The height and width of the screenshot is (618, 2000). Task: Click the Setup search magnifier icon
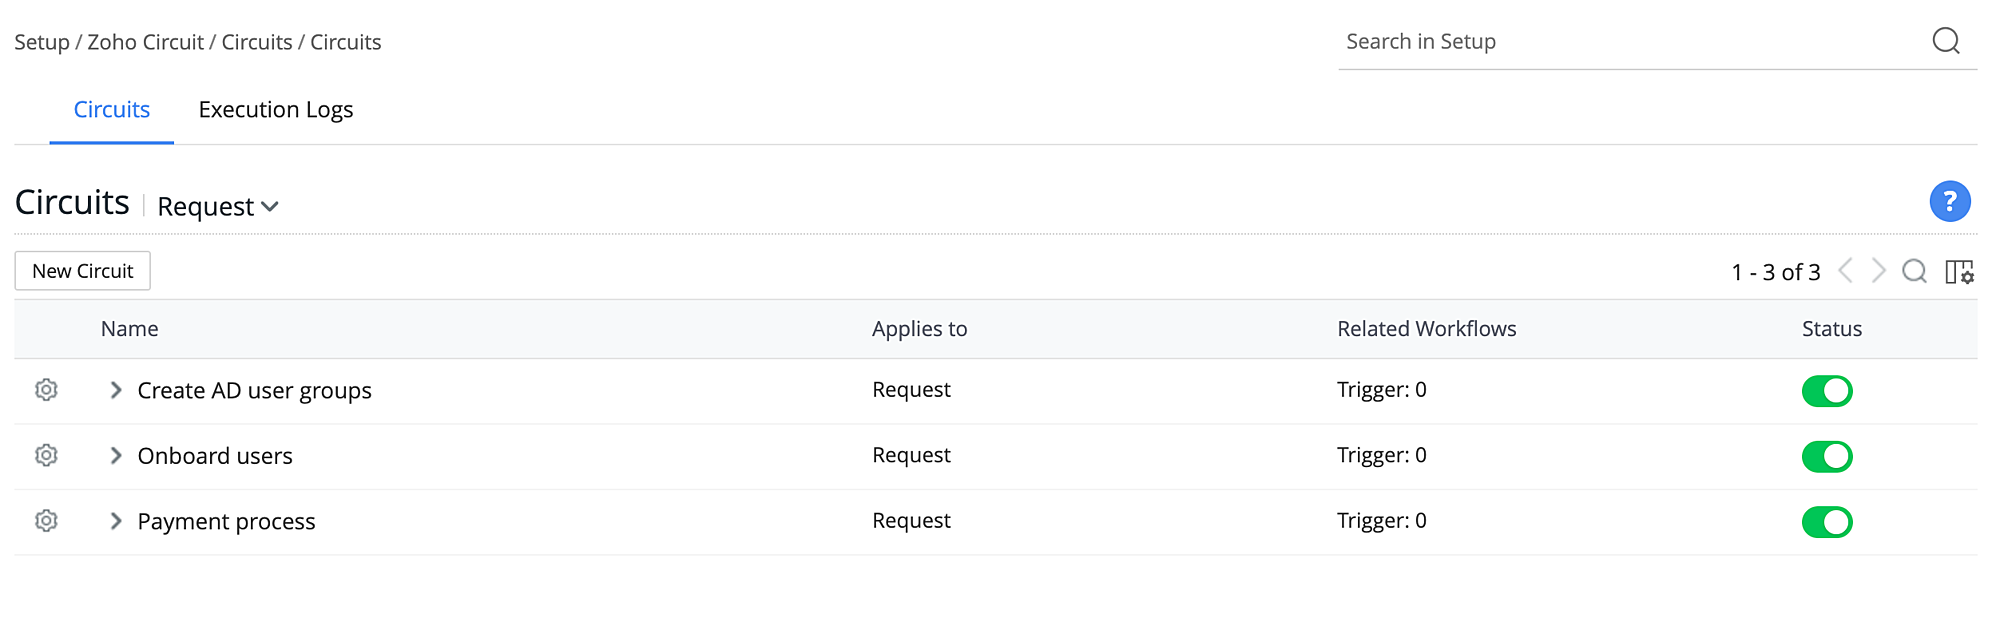click(x=1946, y=41)
